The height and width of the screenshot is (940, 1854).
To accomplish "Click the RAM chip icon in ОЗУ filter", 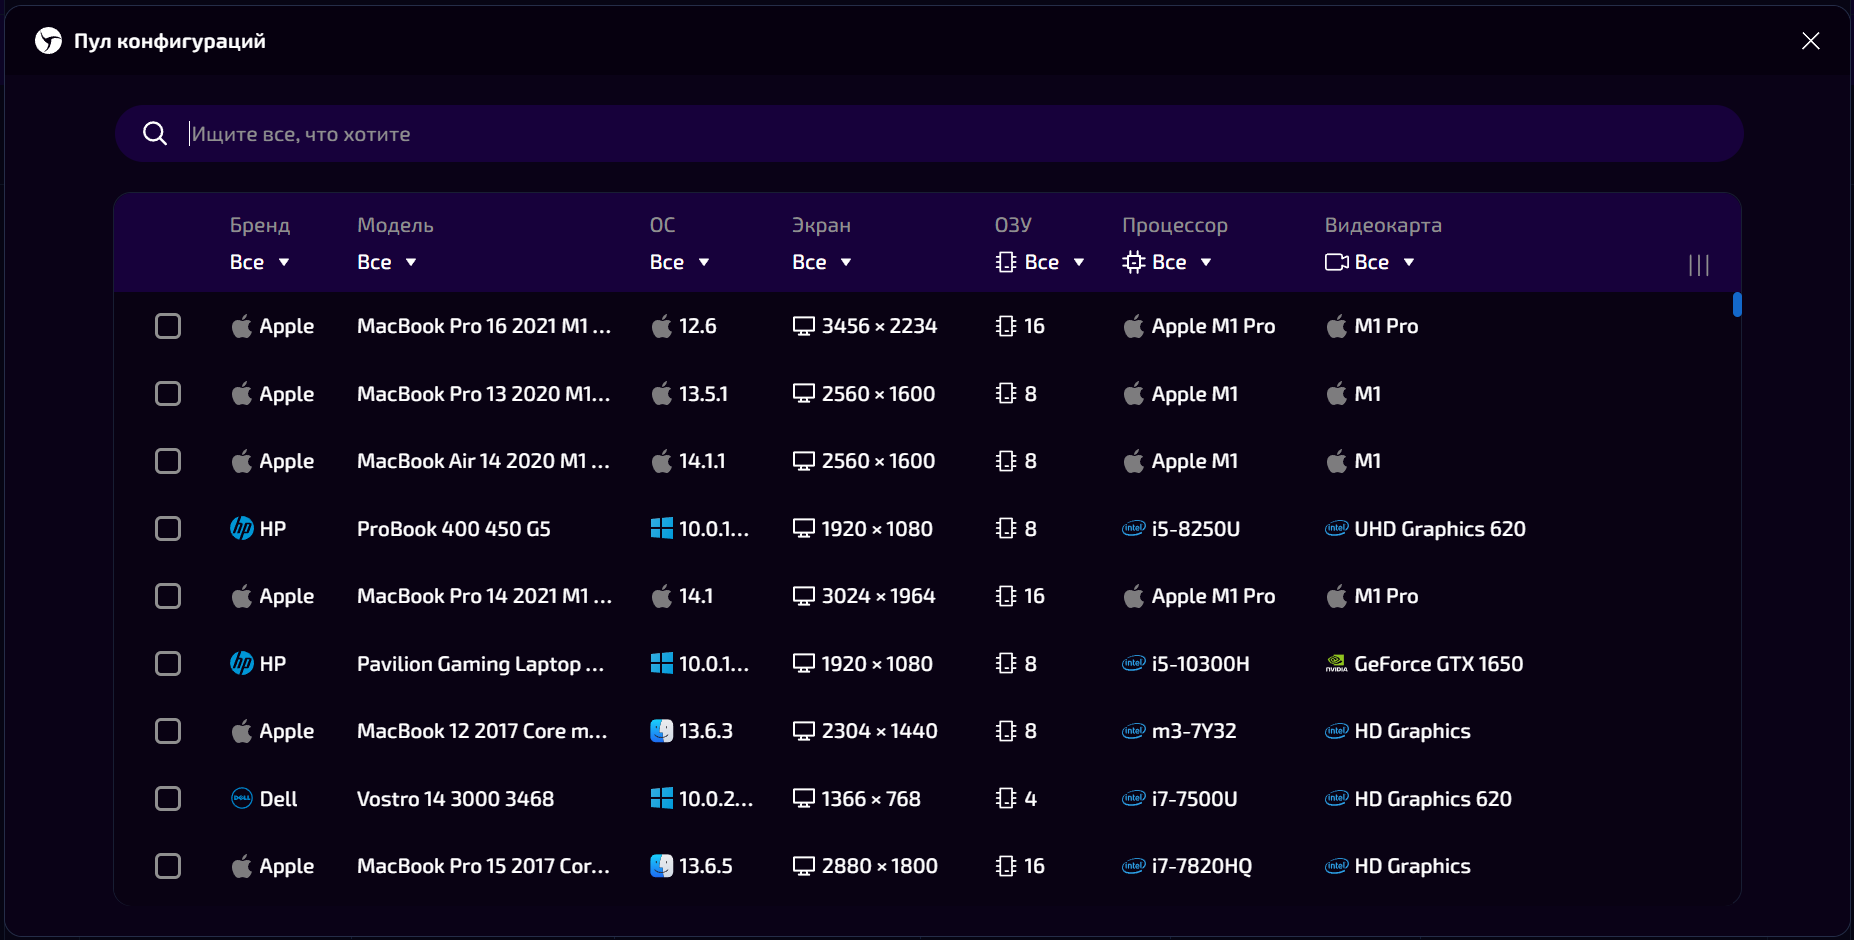I will [x=1006, y=262].
